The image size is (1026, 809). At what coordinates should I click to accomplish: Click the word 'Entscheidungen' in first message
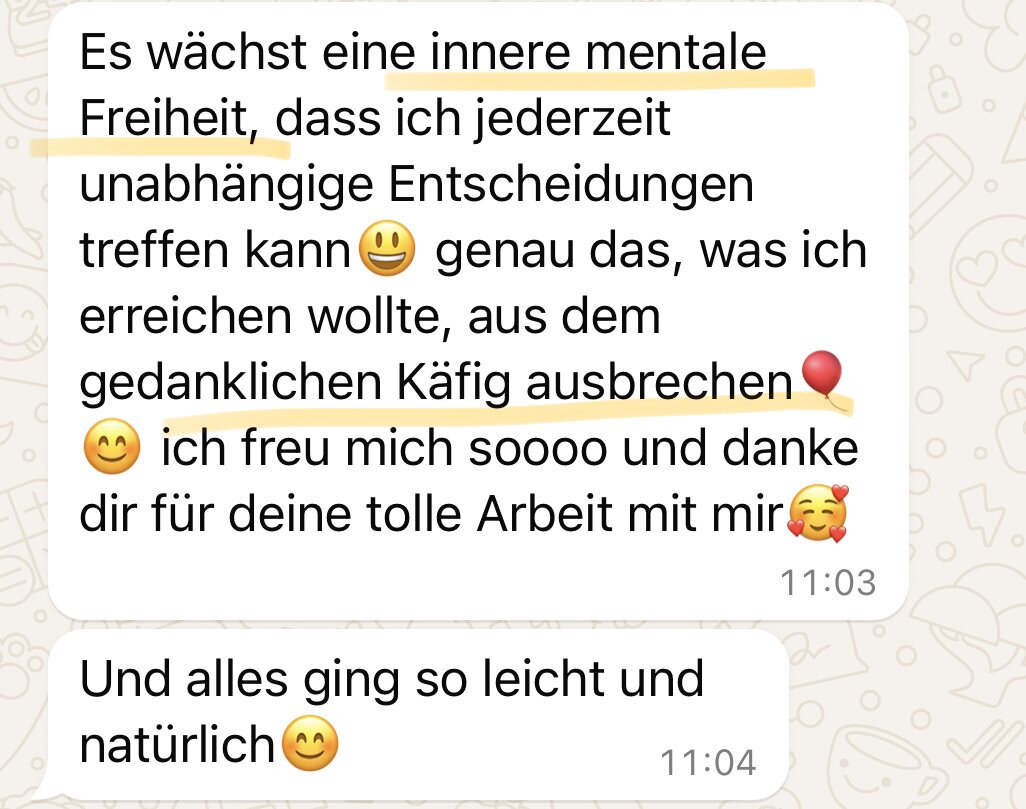[571, 185]
